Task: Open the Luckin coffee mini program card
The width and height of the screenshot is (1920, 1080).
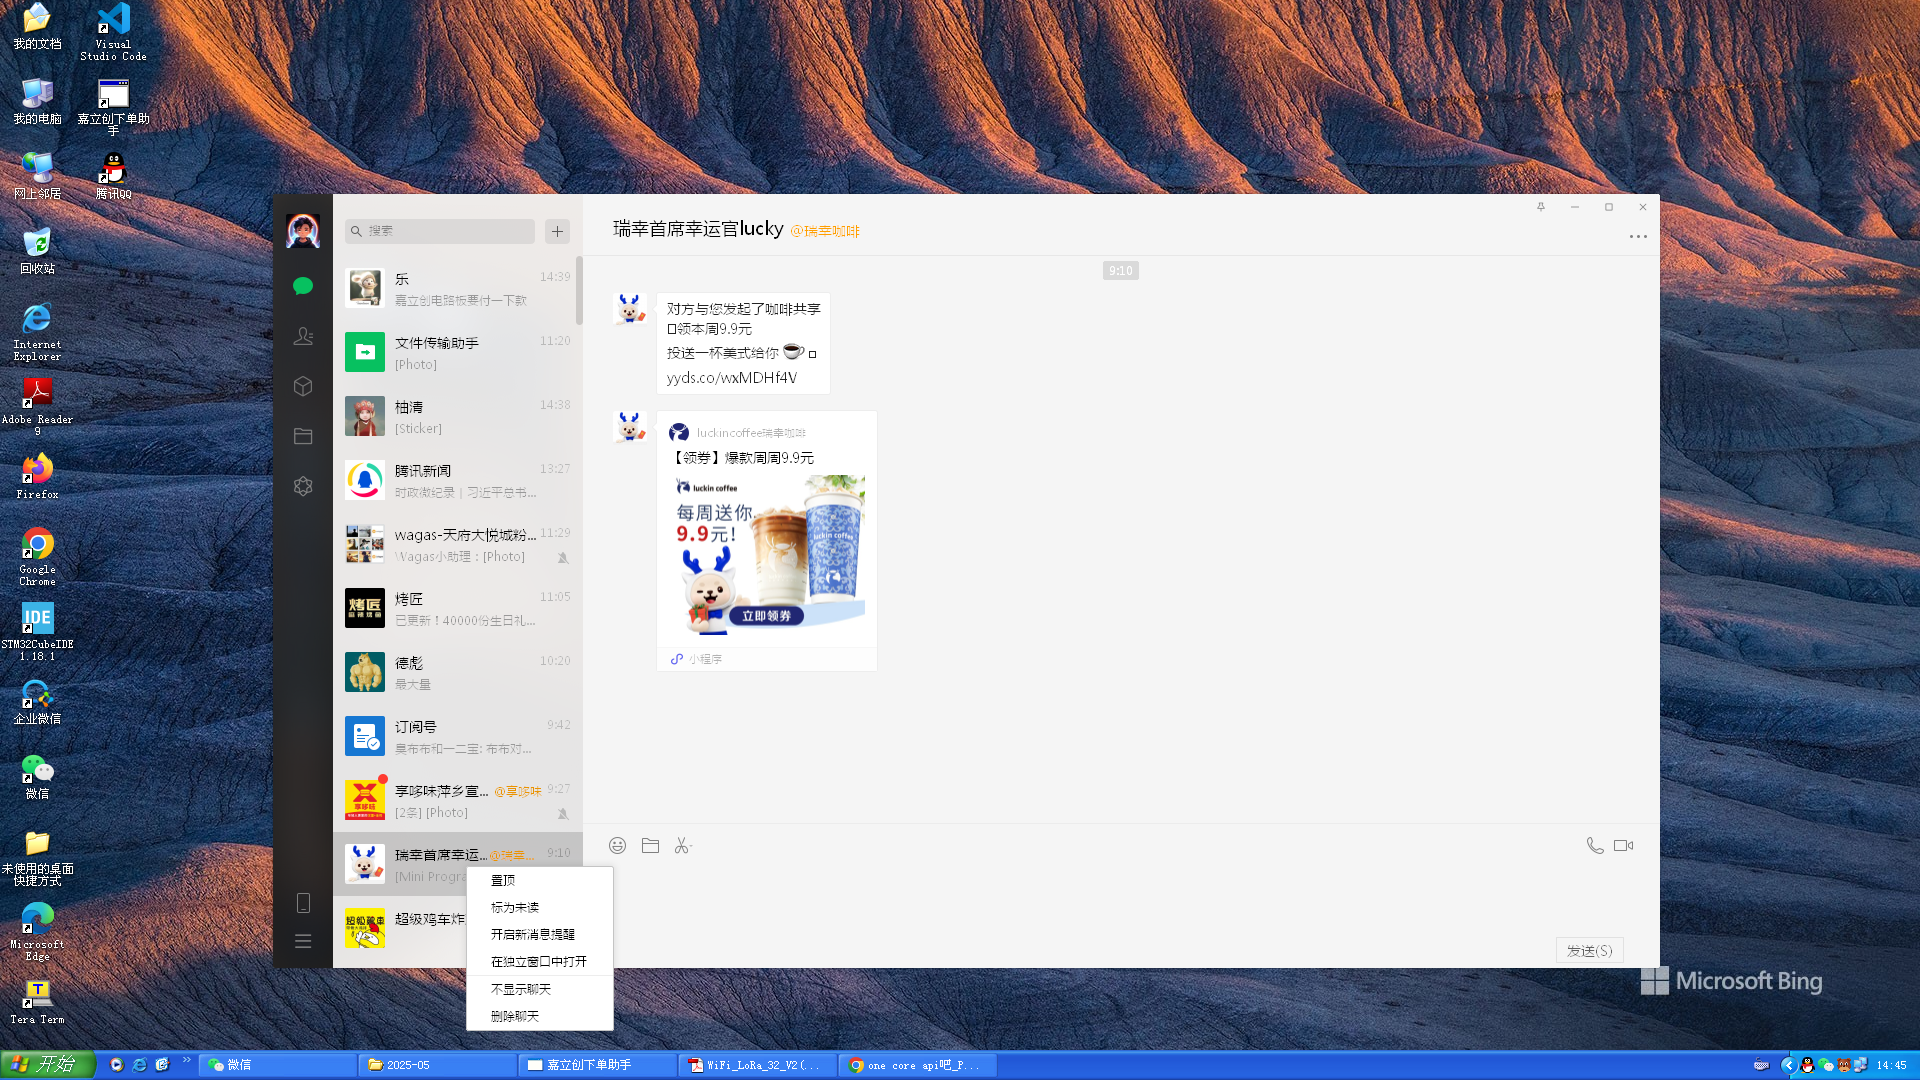Action: (x=767, y=540)
